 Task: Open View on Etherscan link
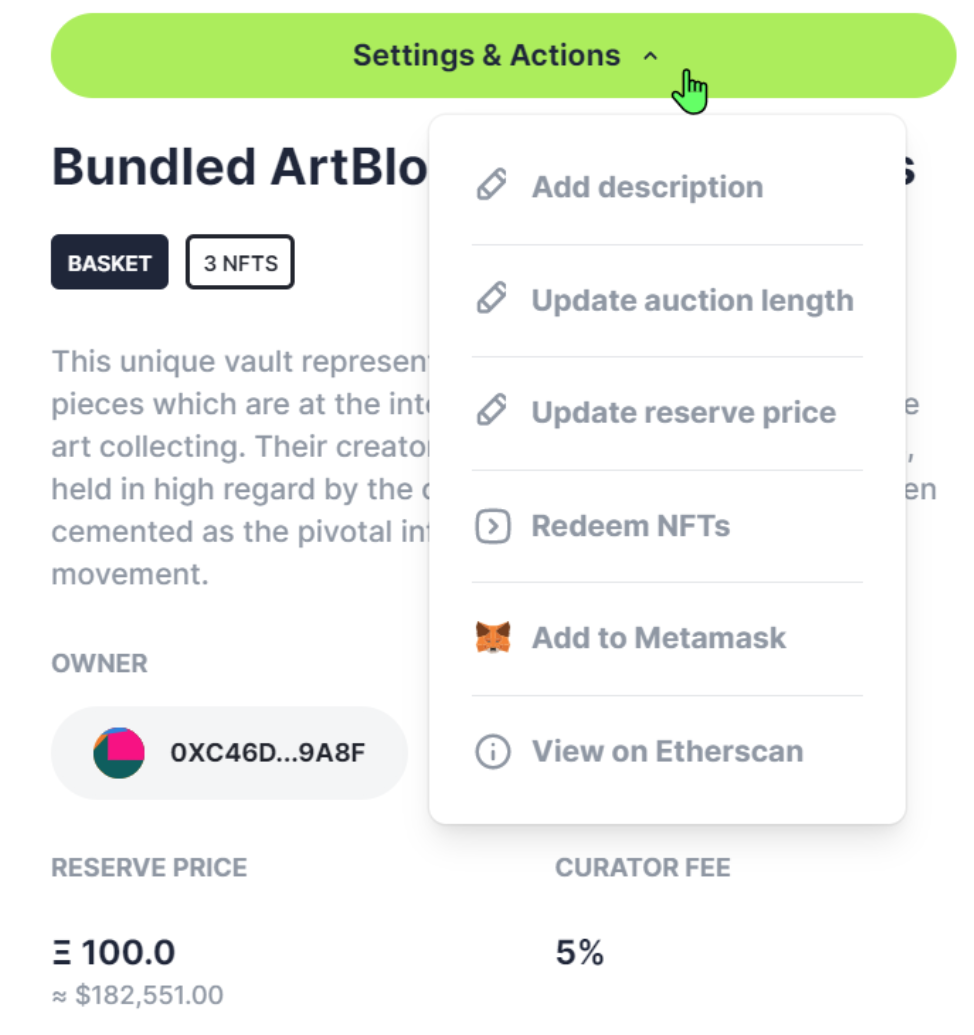(x=667, y=752)
